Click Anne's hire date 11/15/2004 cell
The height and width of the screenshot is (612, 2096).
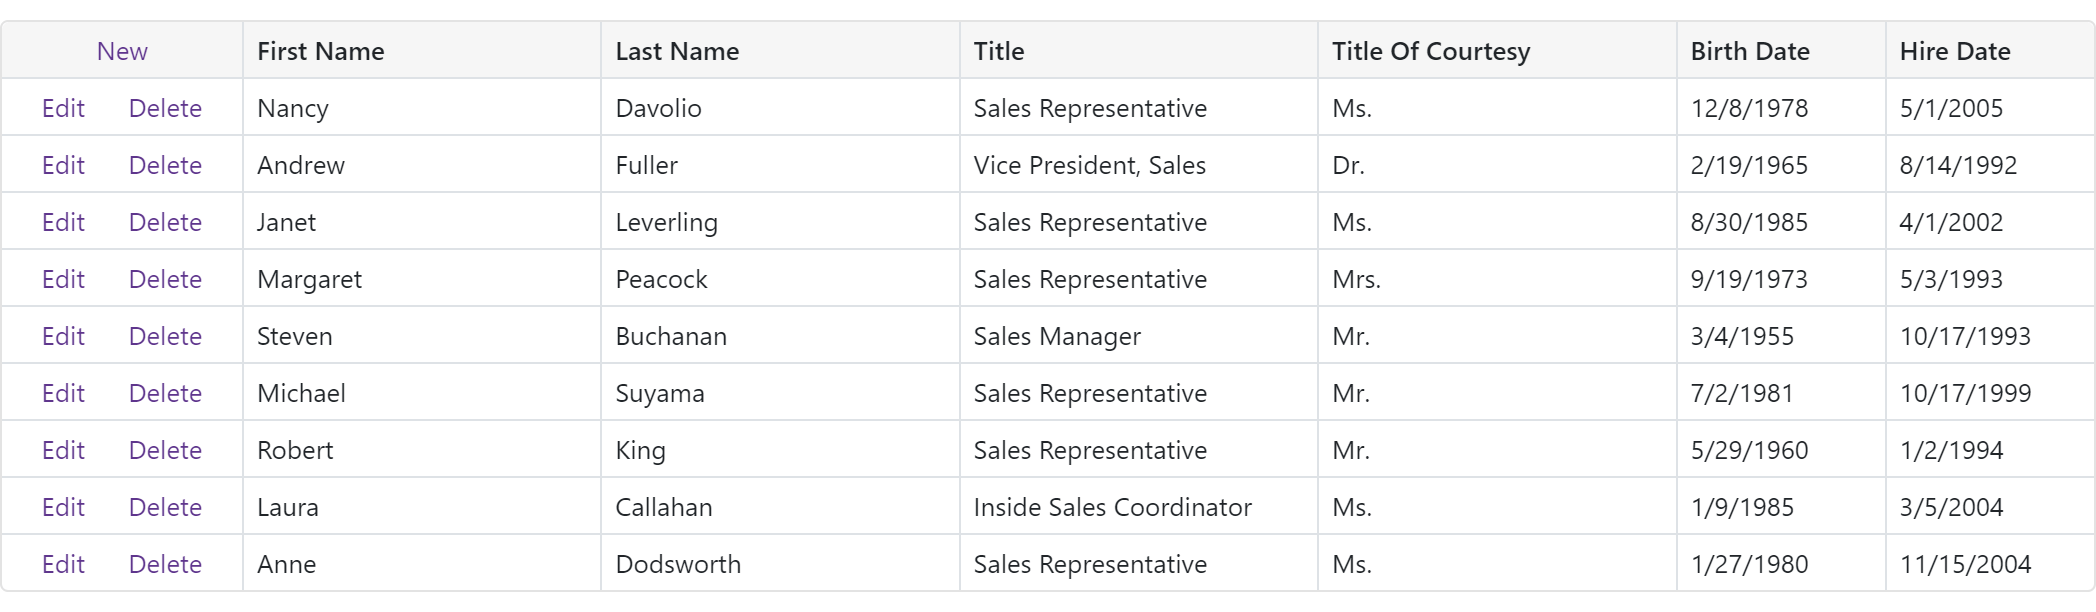1966,564
